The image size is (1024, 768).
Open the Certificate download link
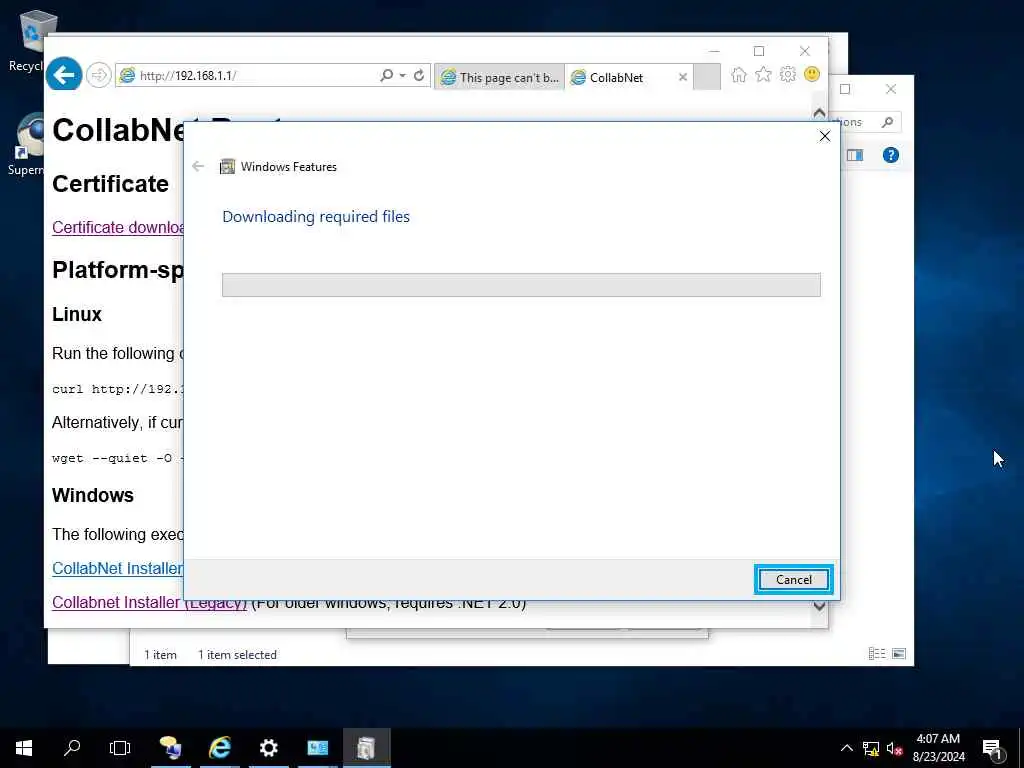[x=118, y=227]
